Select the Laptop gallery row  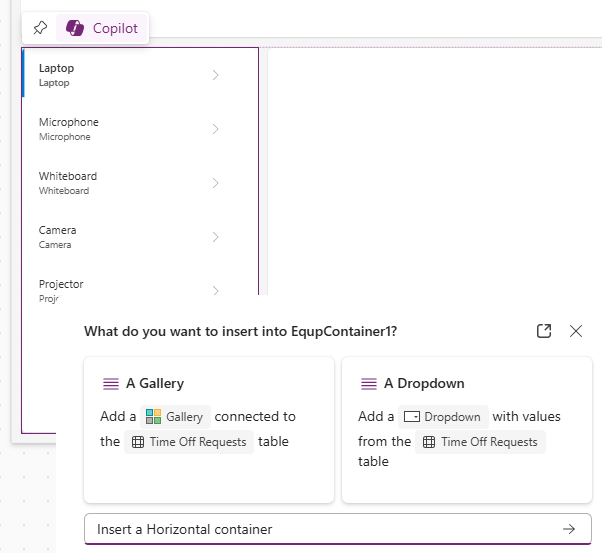pyautogui.click(x=140, y=75)
